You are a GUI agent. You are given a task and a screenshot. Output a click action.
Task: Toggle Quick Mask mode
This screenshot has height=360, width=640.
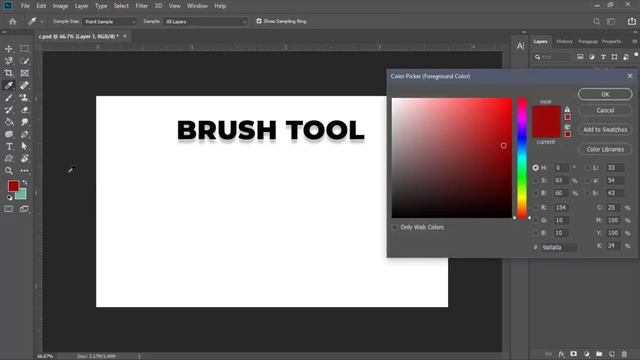click(x=9, y=209)
